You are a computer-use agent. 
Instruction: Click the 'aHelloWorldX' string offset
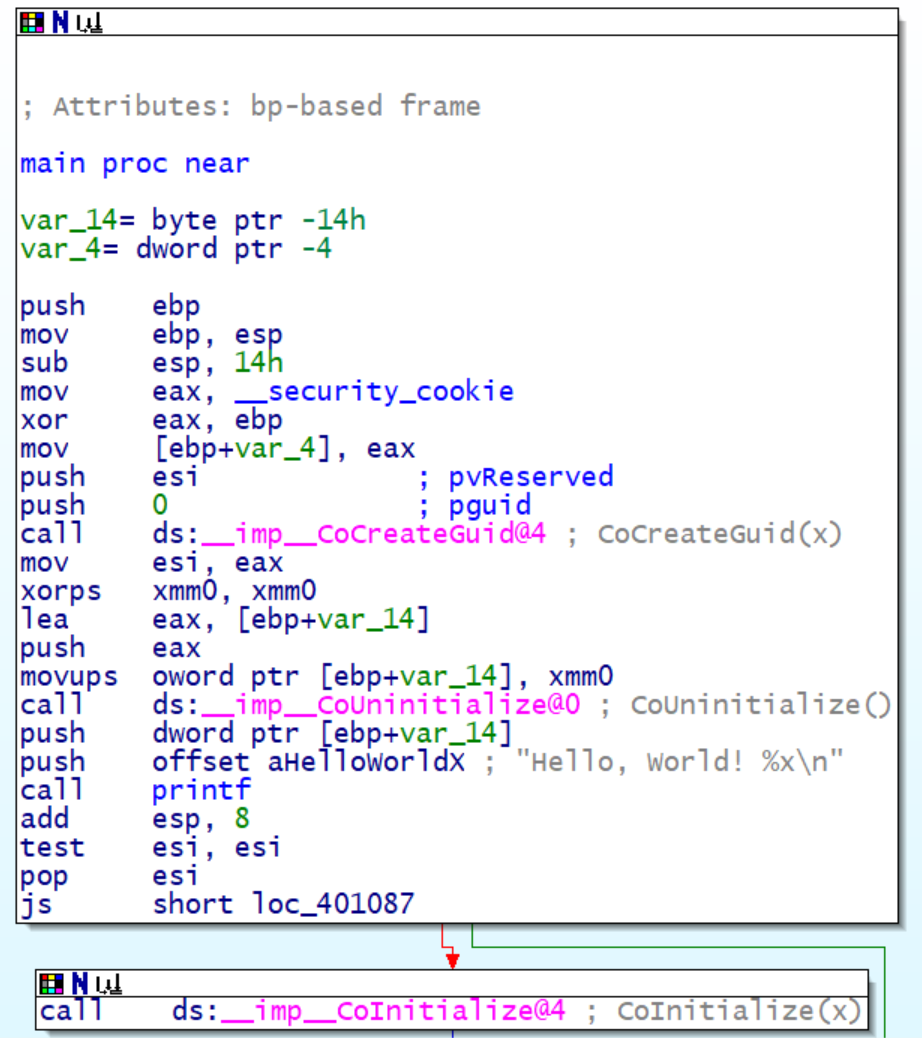click(x=366, y=762)
